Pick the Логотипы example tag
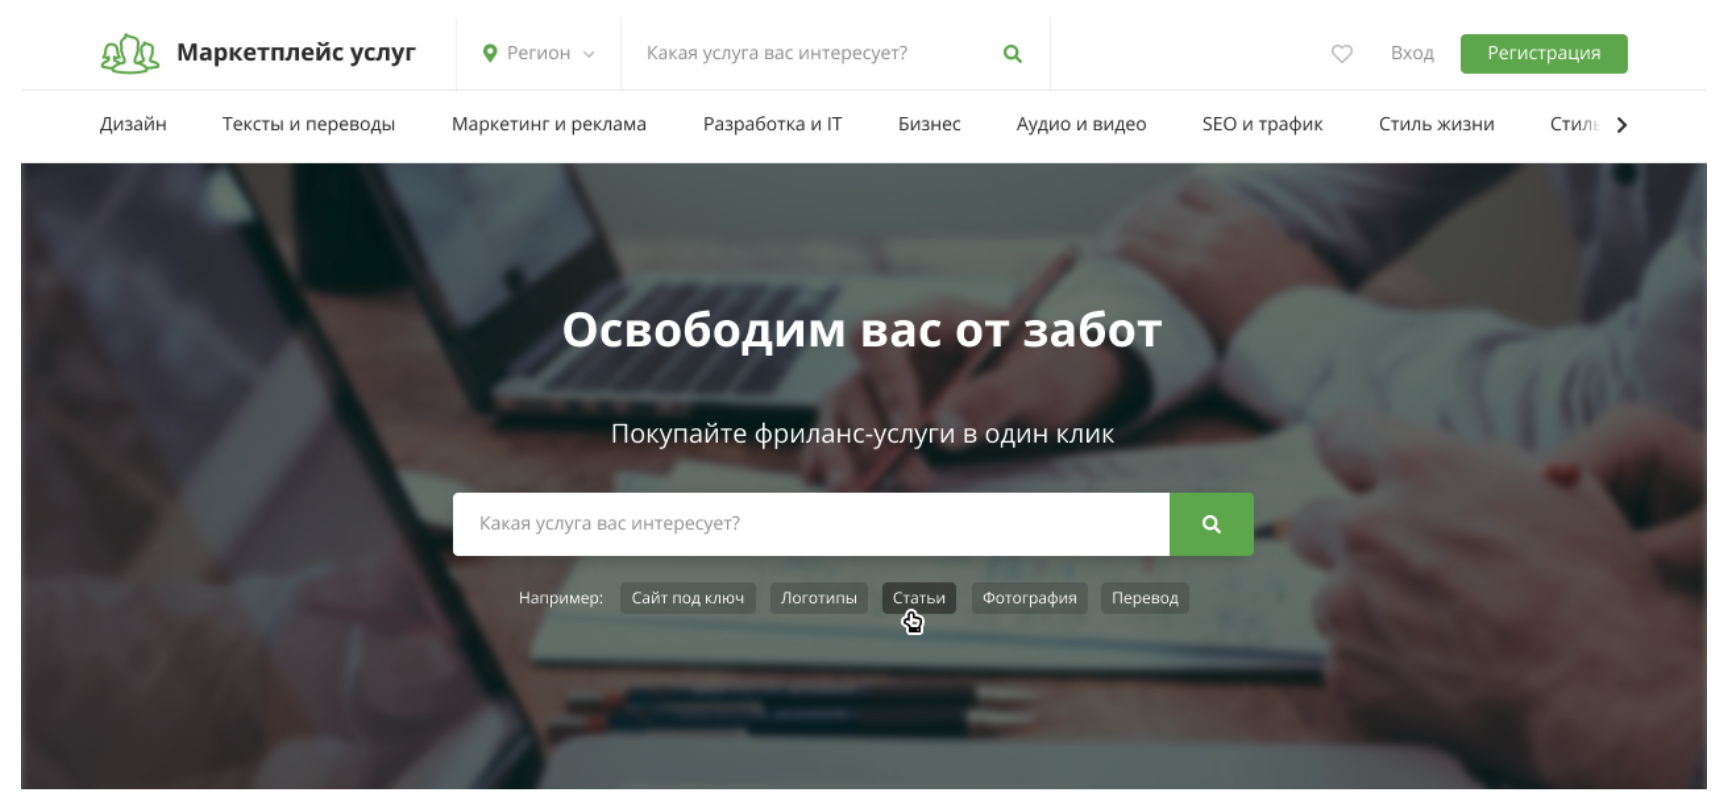The width and height of the screenshot is (1730, 810). [818, 598]
